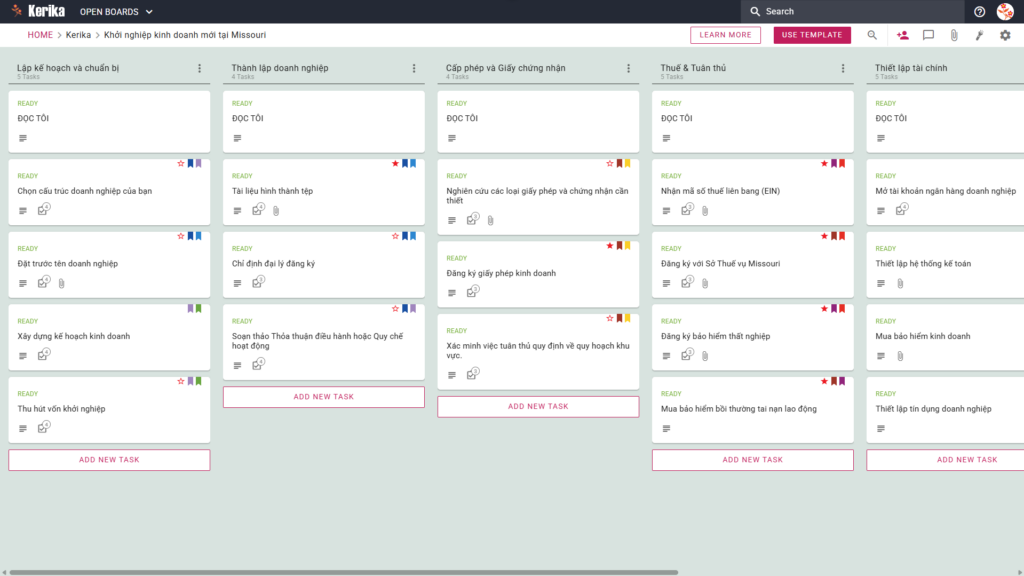
Task: Click 'Thiết lập tài chính' column title
Action: click(911, 68)
